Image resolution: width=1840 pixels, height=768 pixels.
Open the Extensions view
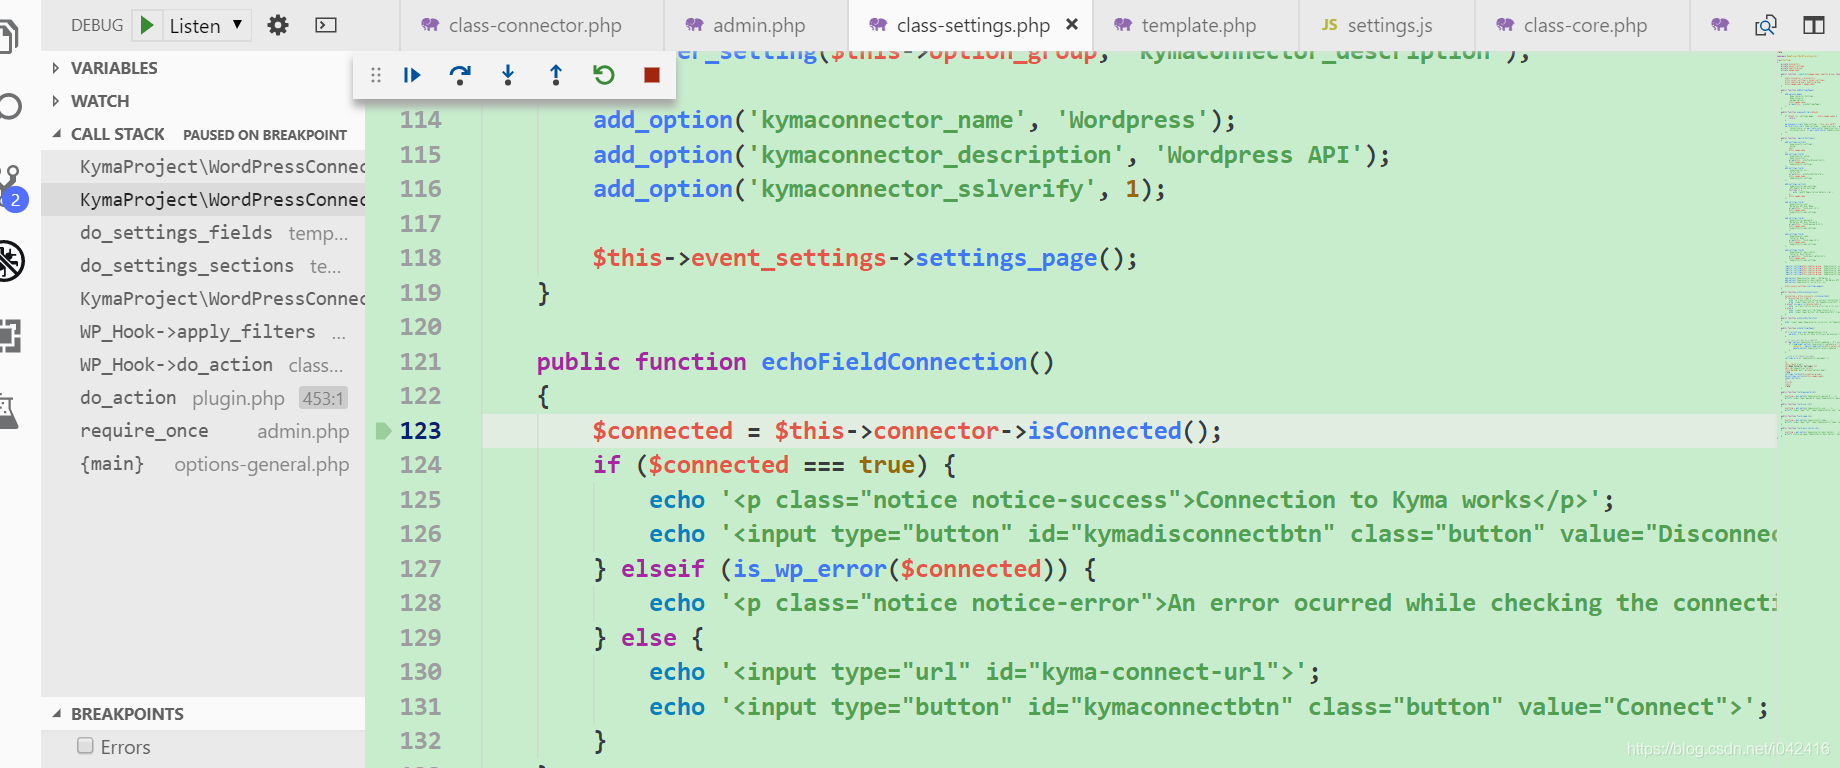(10, 335)
